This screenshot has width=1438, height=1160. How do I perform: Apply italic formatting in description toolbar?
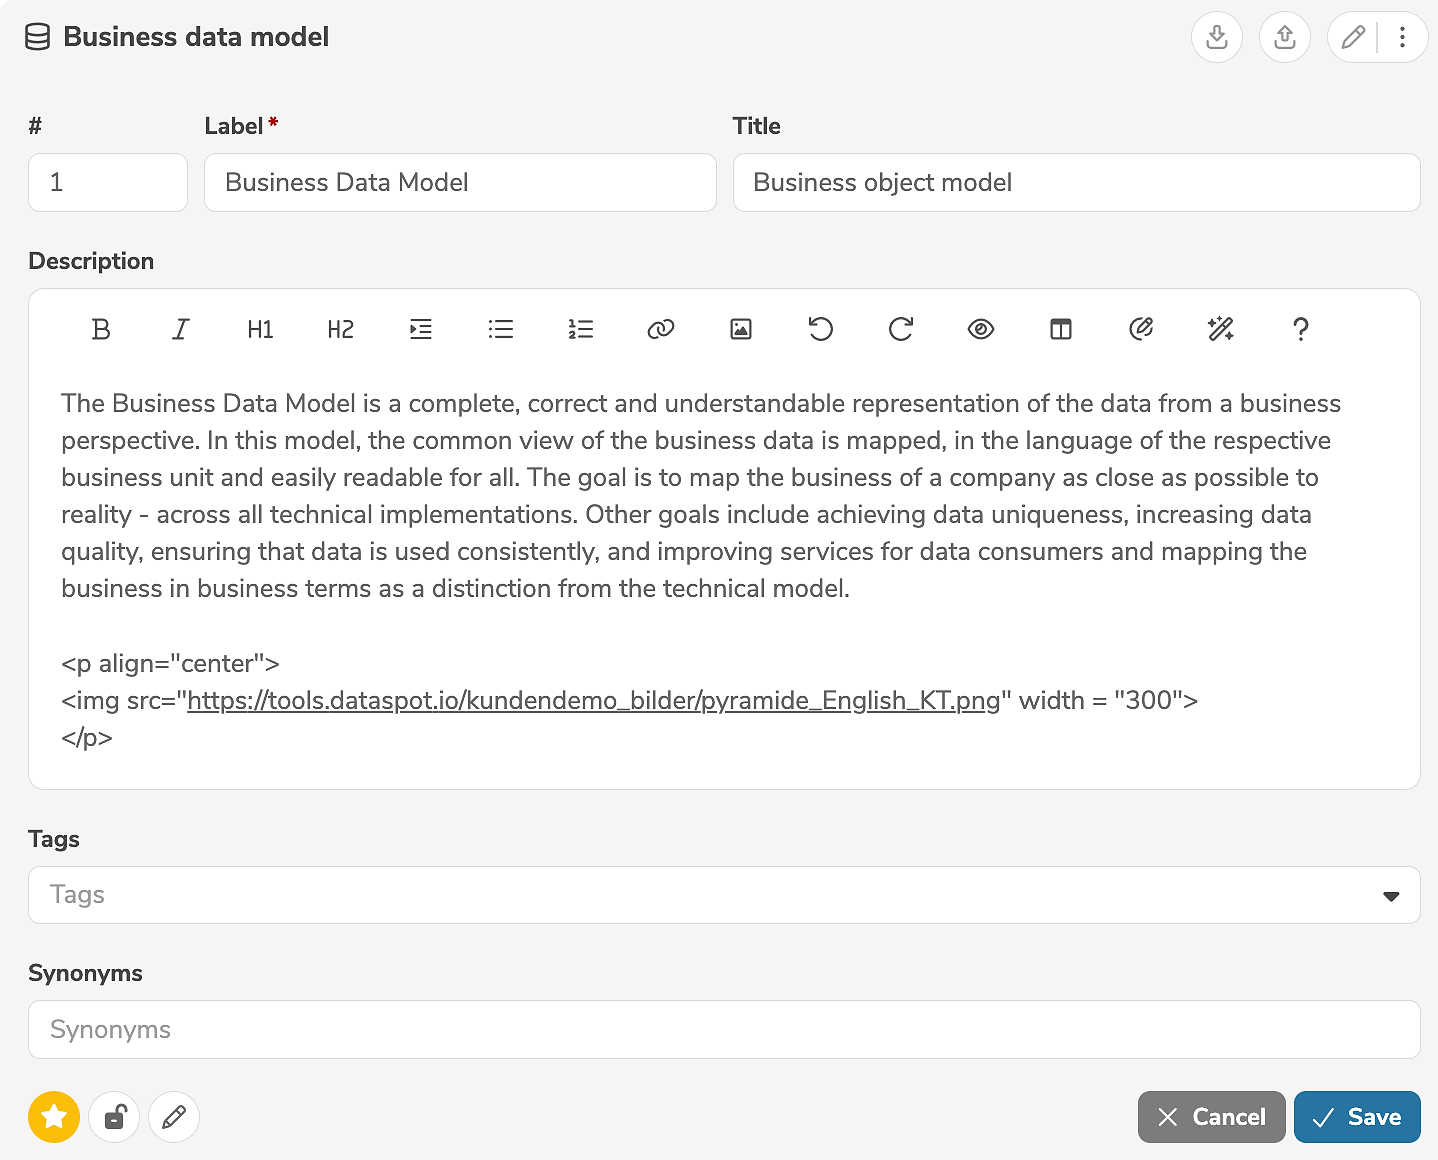pos(180,329)
